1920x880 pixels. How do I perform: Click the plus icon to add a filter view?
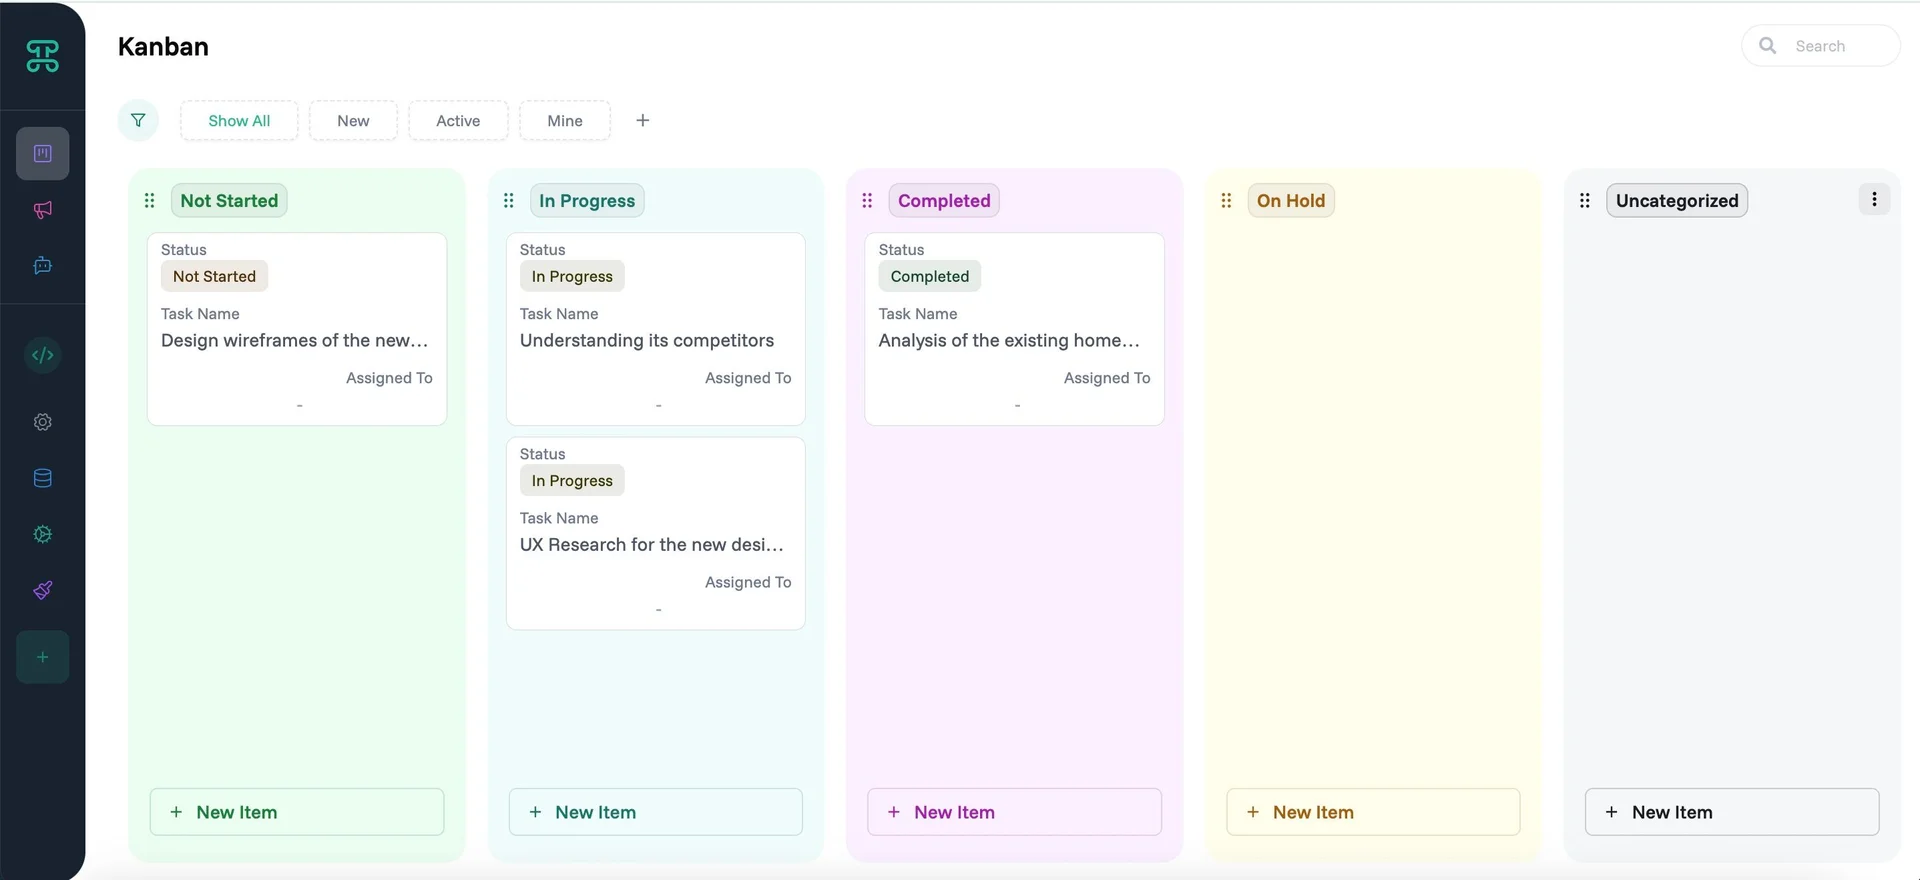pyautogui.click(x=643, y=120)
